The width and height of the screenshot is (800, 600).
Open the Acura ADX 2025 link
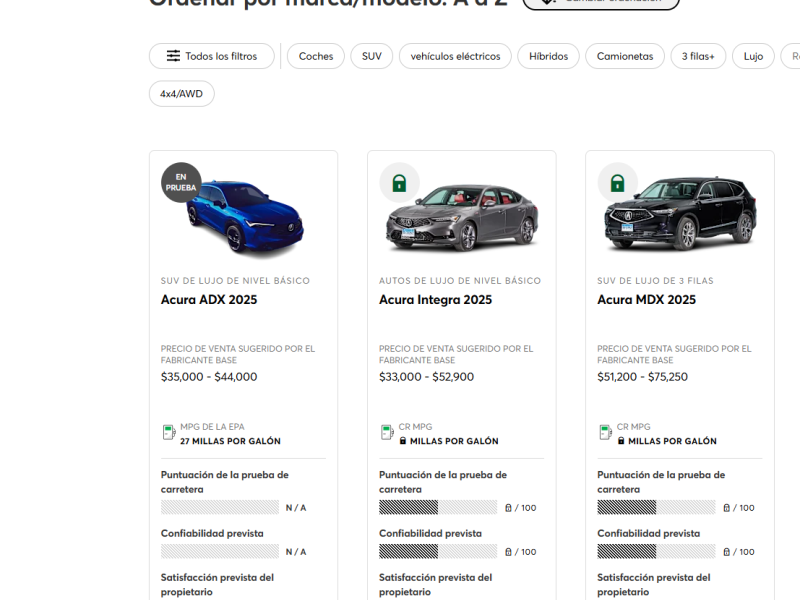tap(209, 299)
